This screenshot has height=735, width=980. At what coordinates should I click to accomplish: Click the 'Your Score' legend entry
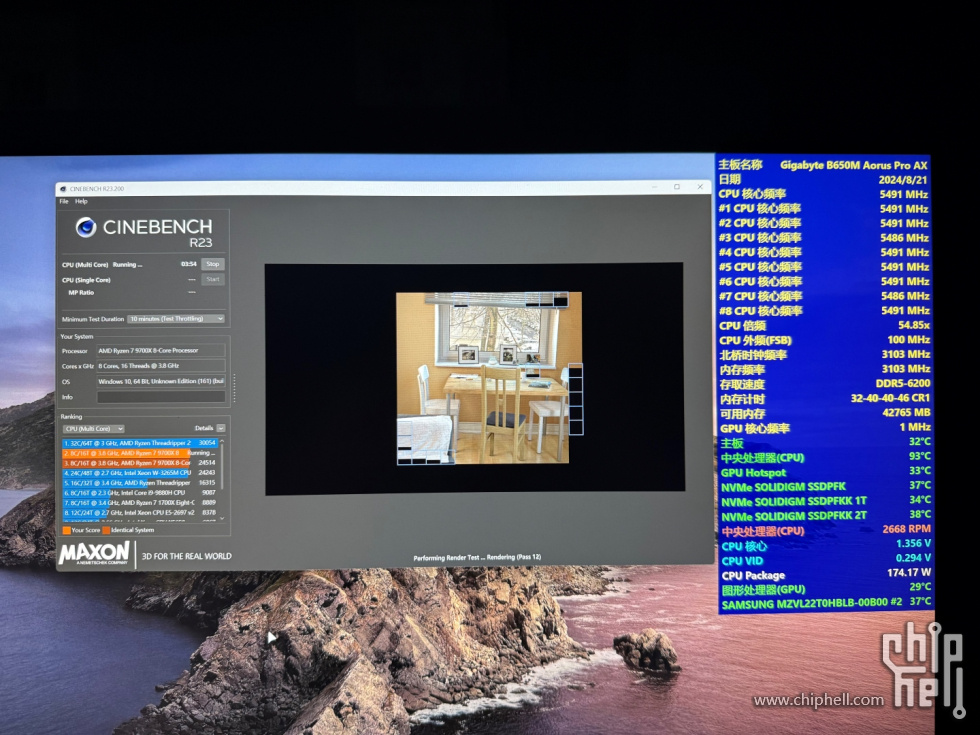81,530
